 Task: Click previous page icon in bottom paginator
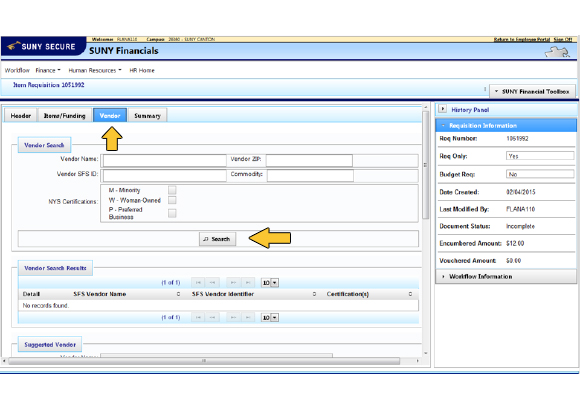tap(212, 317)
